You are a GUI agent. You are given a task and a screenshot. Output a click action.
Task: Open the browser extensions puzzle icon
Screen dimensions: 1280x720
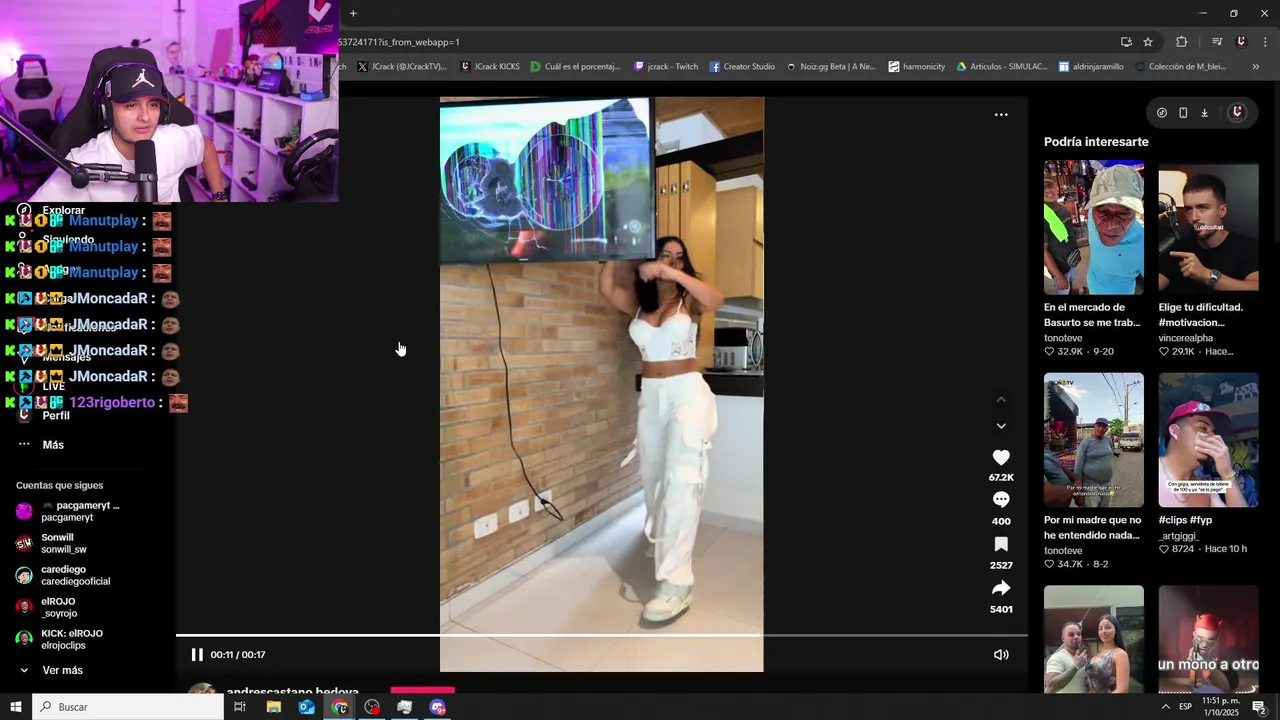pos(1182,42)
